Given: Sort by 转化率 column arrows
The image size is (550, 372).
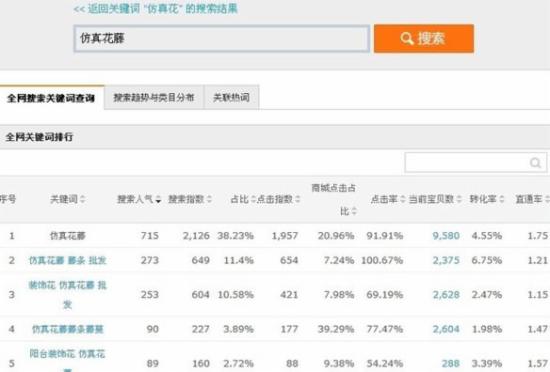Looking at the screenshot, I should [x=502, y=199].
